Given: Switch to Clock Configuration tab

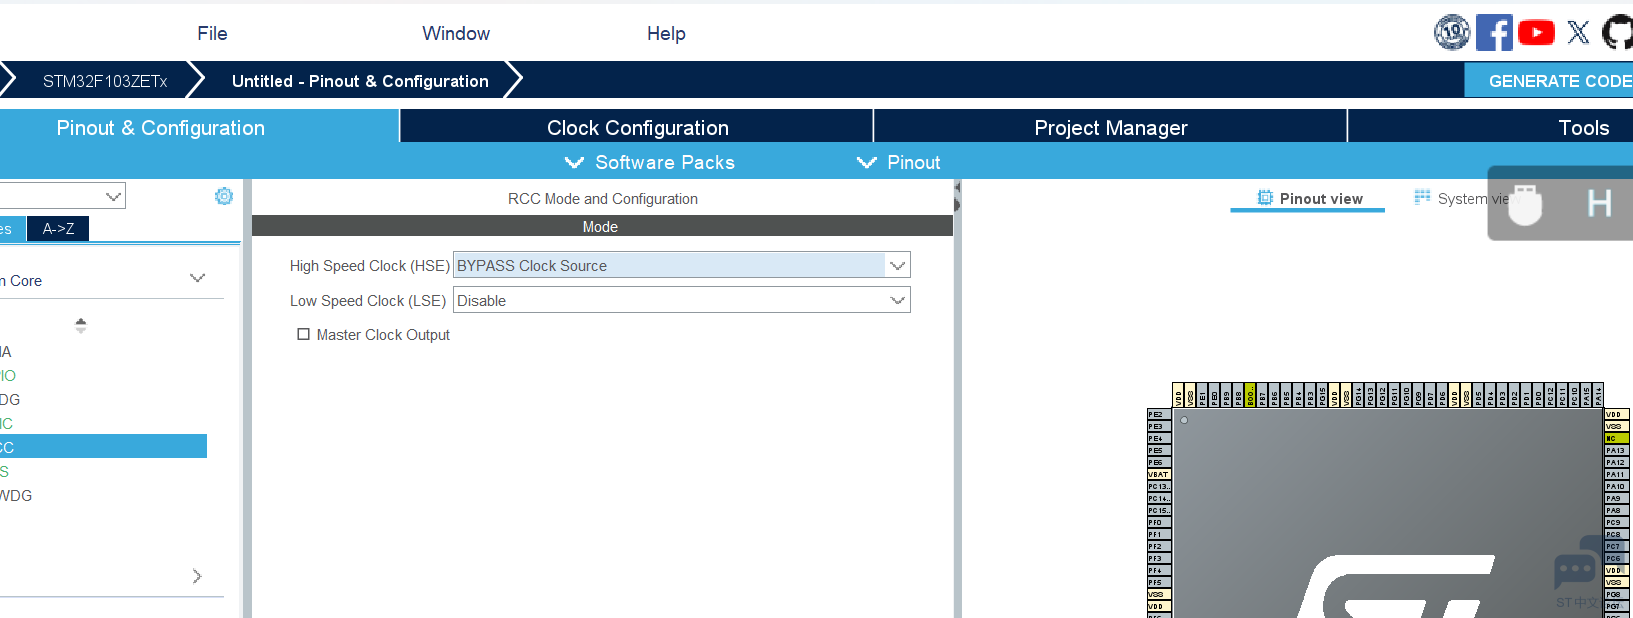Looking at the screenshot, I should coord(637,127).
